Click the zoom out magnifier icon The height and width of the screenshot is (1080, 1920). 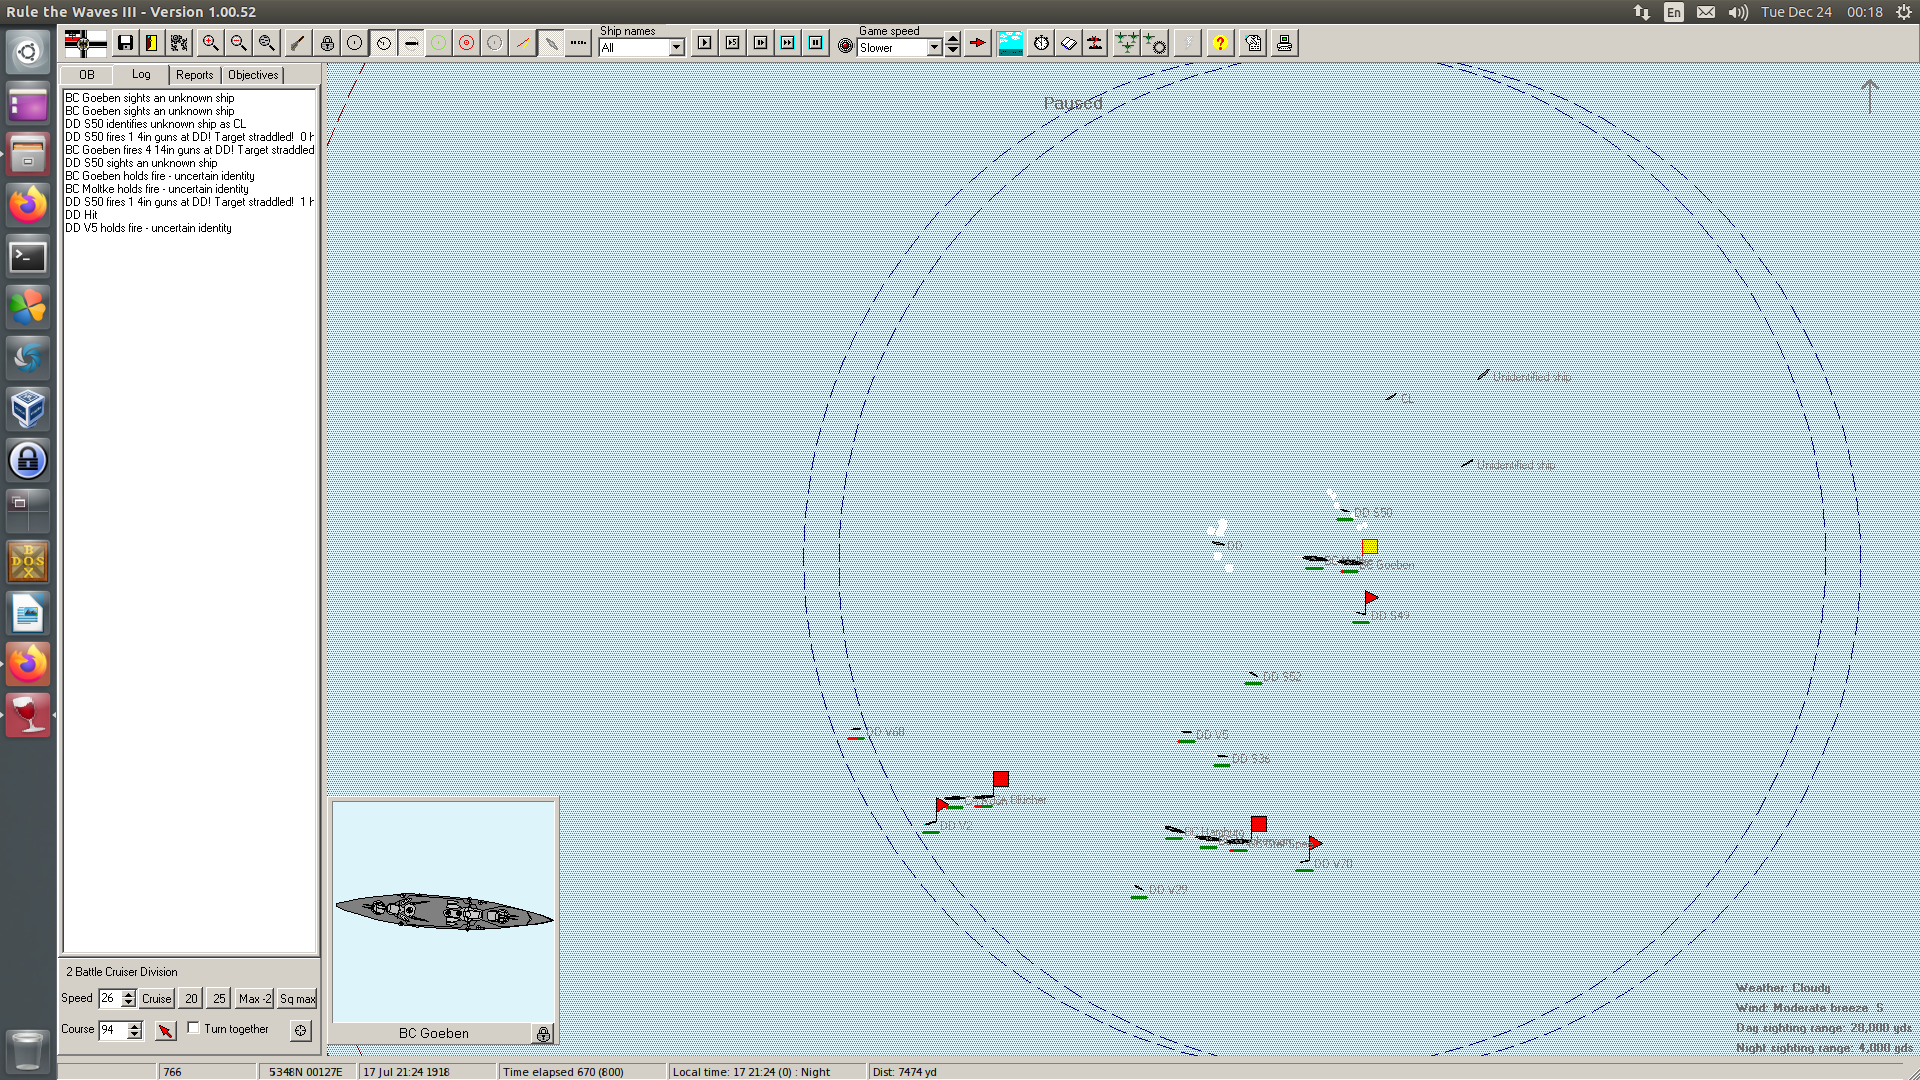(238, 43)
